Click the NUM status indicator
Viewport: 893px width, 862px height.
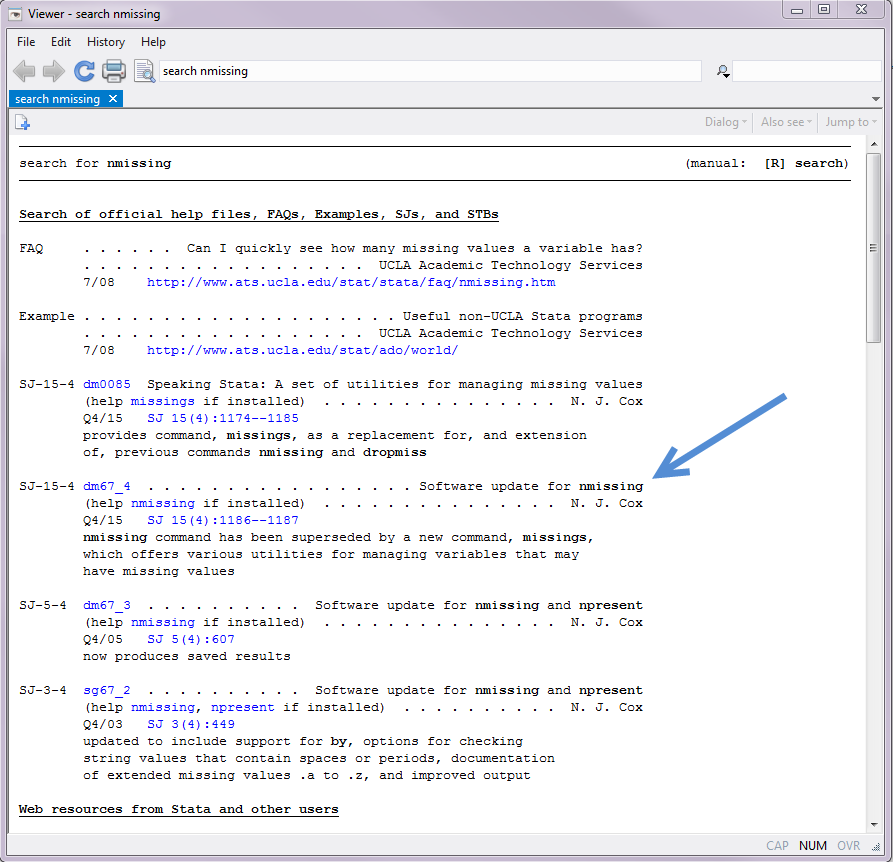pos(813,846)
